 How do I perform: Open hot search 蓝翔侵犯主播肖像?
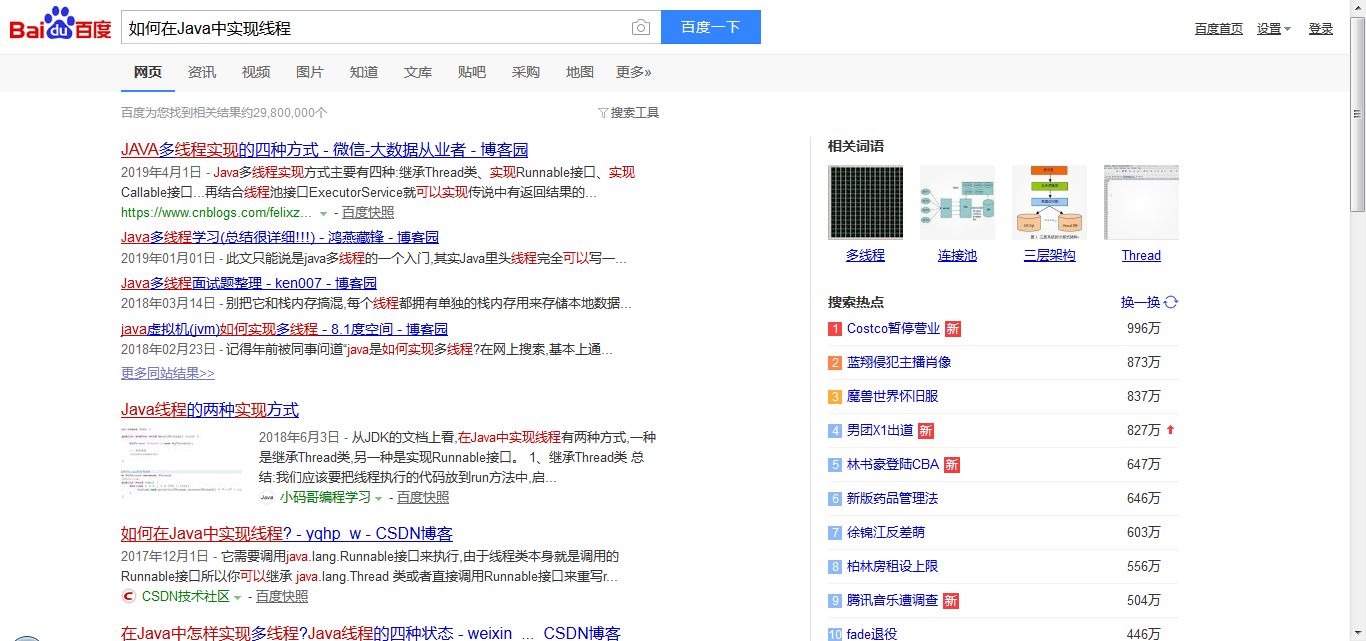click(899, 363)
